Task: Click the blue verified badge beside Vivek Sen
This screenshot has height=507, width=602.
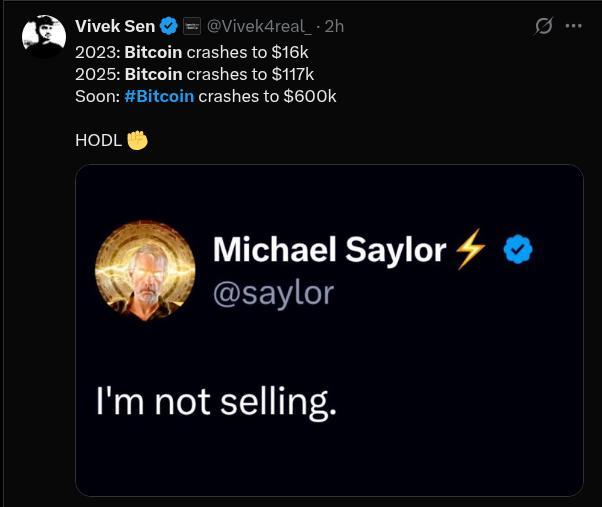Action: pos(170,26)
